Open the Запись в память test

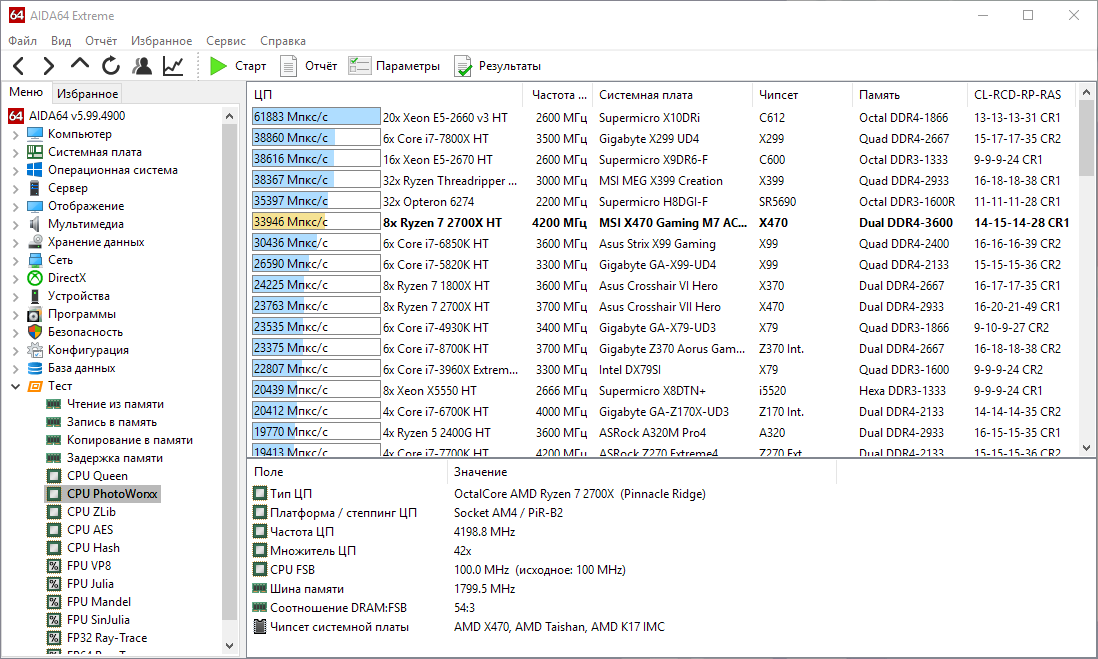pos(111,422)
